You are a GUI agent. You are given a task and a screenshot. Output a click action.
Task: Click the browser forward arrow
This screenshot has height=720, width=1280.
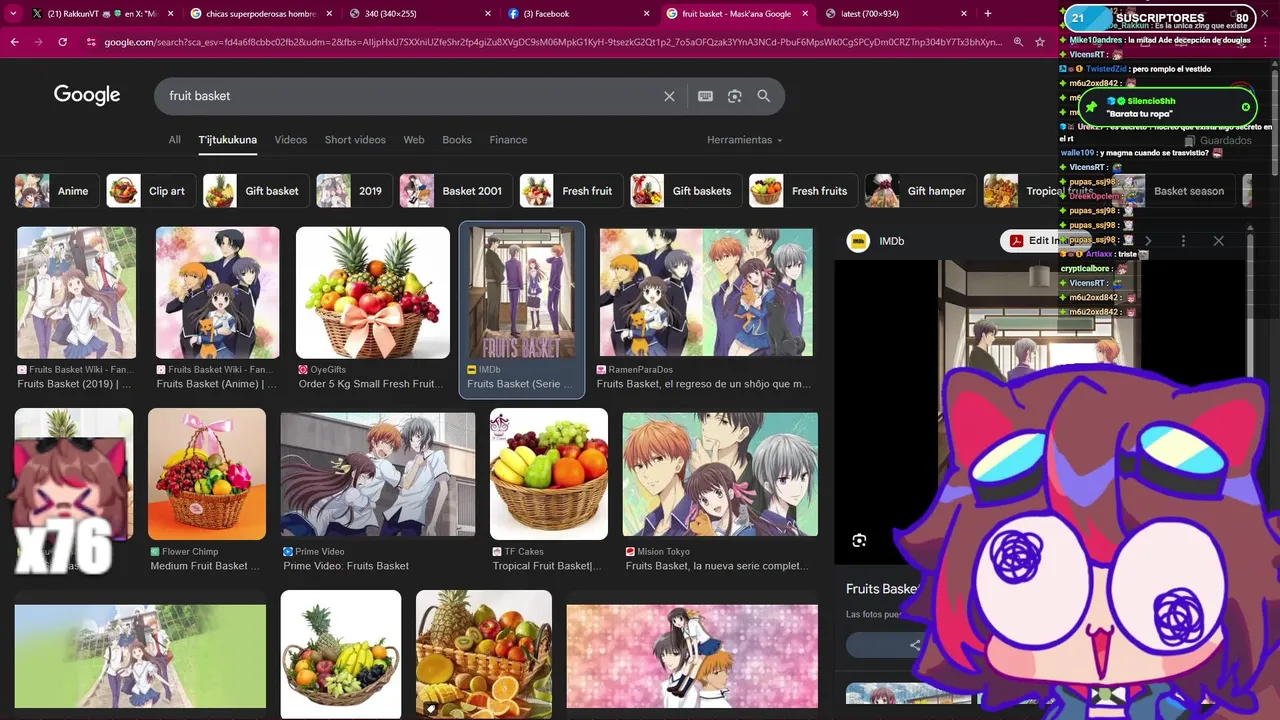[x=38, y=42]
